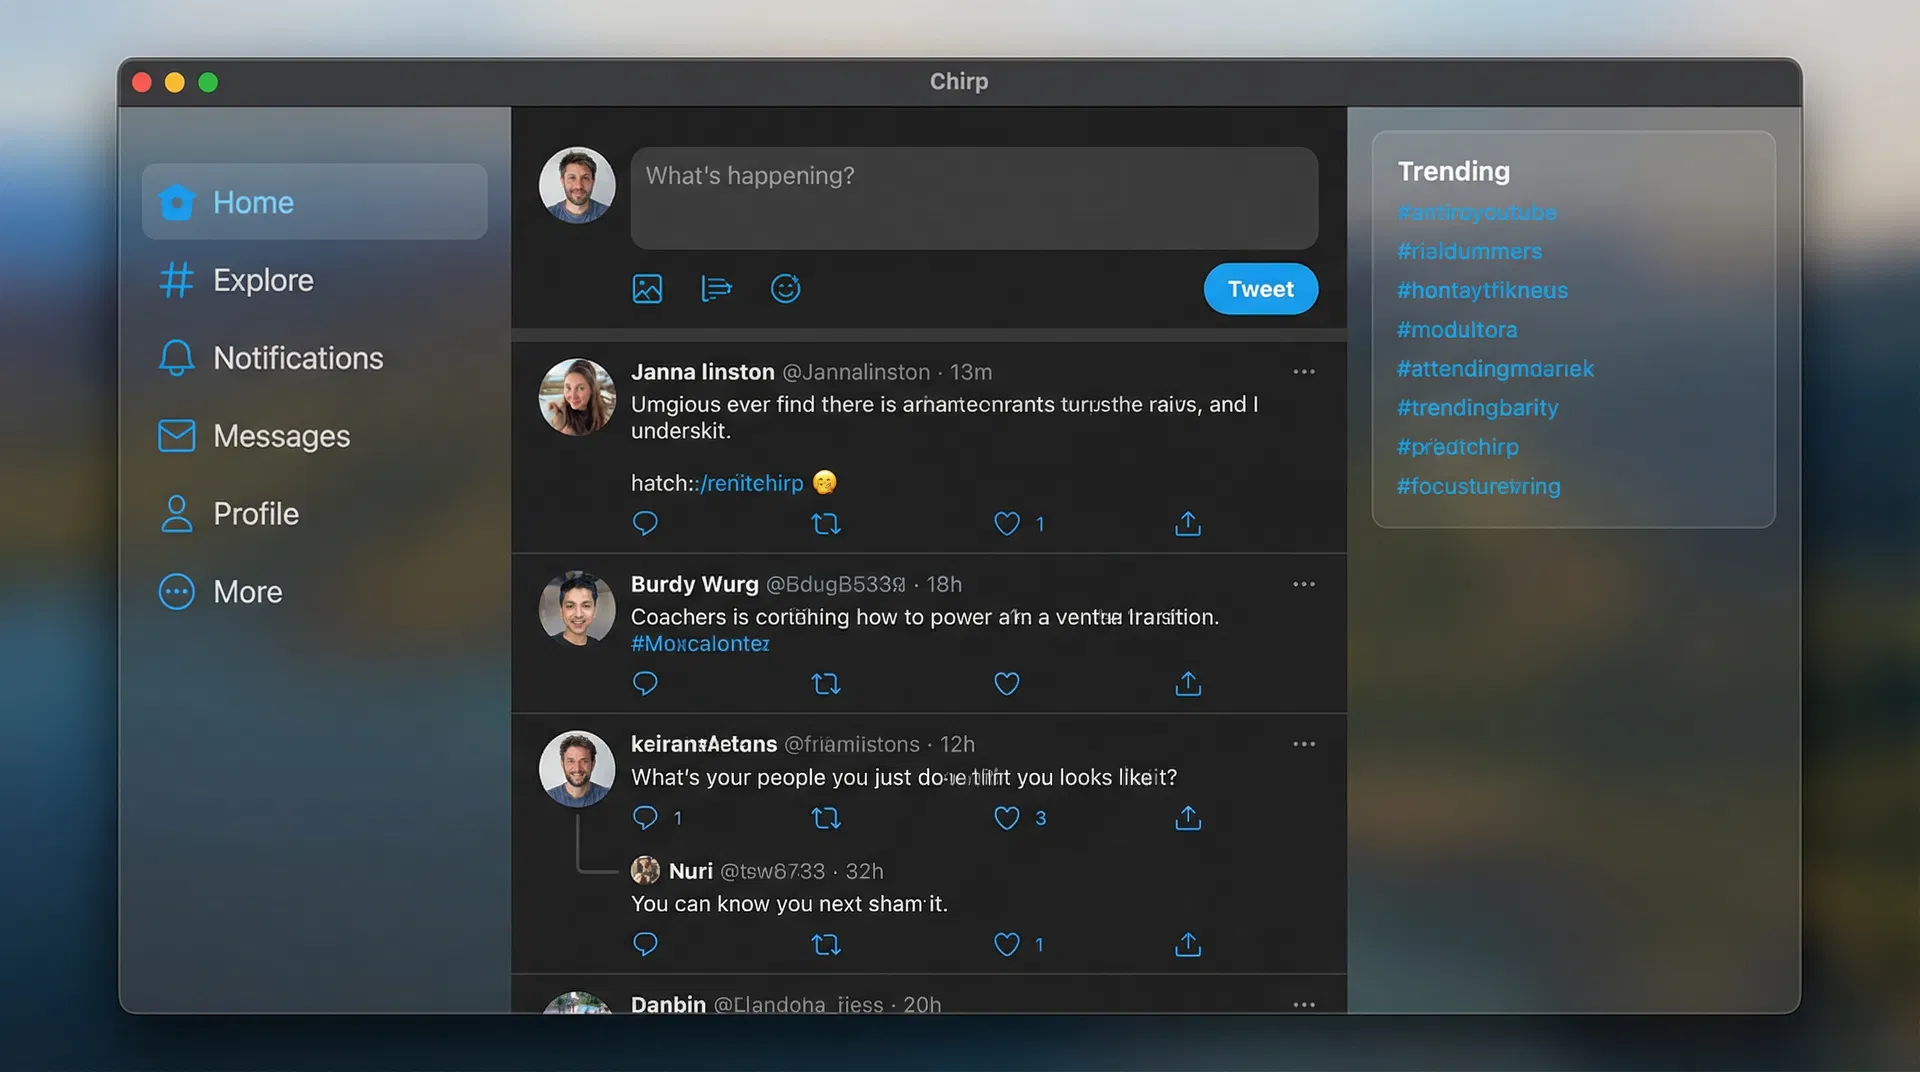Open the #modultora trending topic
This screenshot has width=1920, height=1072.
tap(1457, 329)
